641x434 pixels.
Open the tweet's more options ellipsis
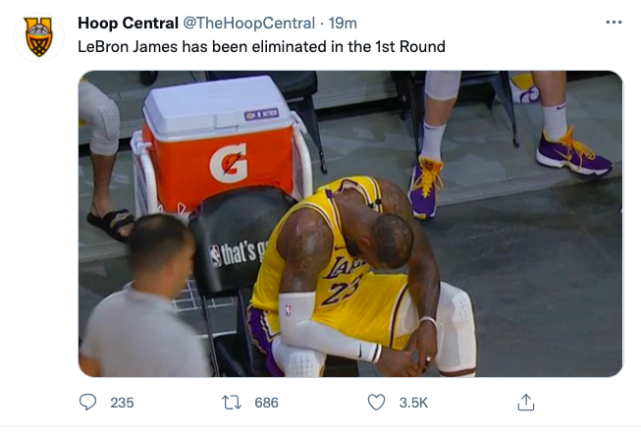pyautogui.click(x=613, y=22)
